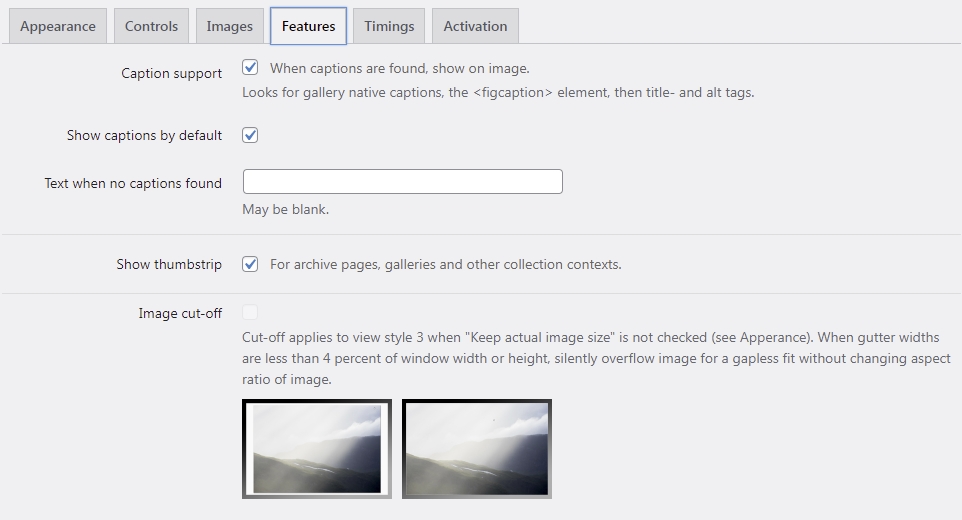Focus the no-captions text input field

[x=402, y=182]
